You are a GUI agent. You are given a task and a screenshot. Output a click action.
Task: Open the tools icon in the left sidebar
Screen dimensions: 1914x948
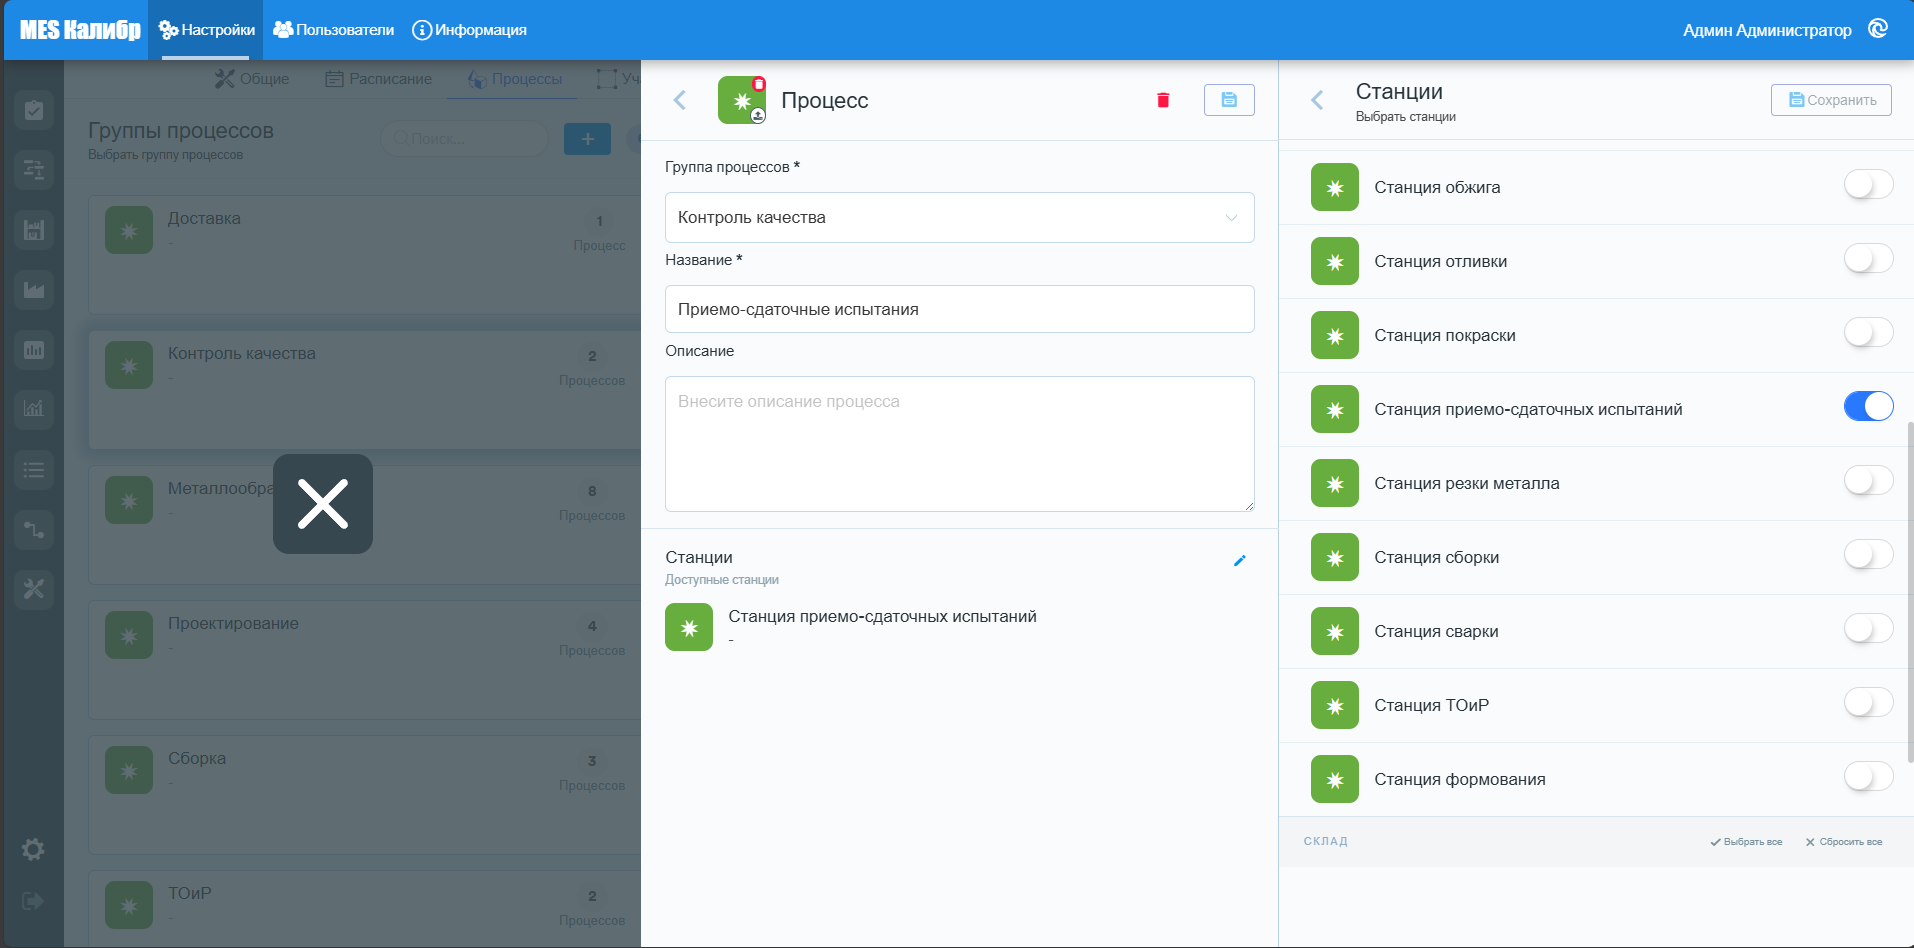point(34,589)
